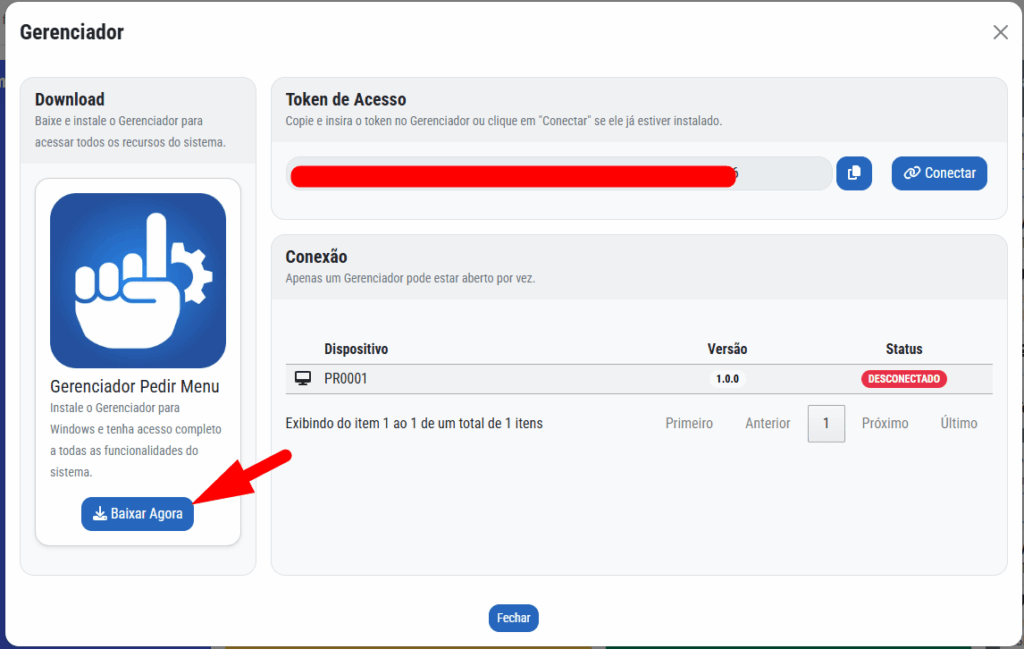The height and width of the screenshot is (649, 1024).
Task: Go to the Anterior page
Action: tap(767, 423)
